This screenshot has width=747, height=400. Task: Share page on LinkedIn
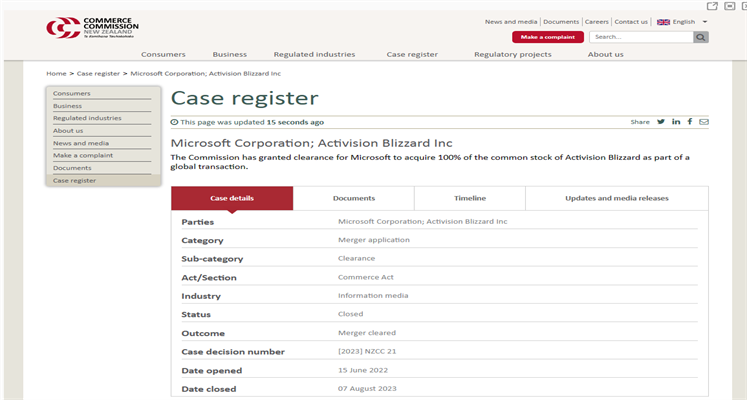(x=676, y=122)
